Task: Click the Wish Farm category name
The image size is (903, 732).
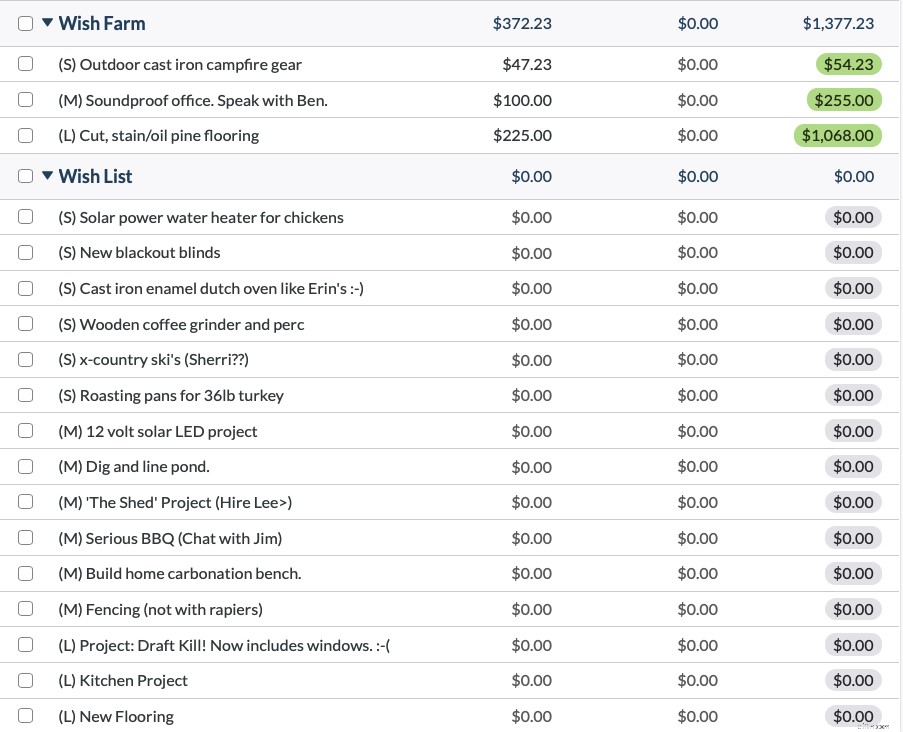Action: 101,22
